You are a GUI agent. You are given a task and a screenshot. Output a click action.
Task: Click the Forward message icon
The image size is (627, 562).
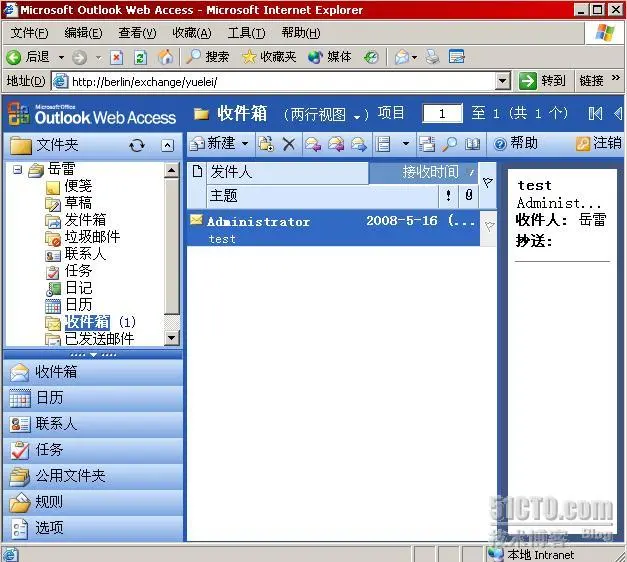click(x=359, y=144)
